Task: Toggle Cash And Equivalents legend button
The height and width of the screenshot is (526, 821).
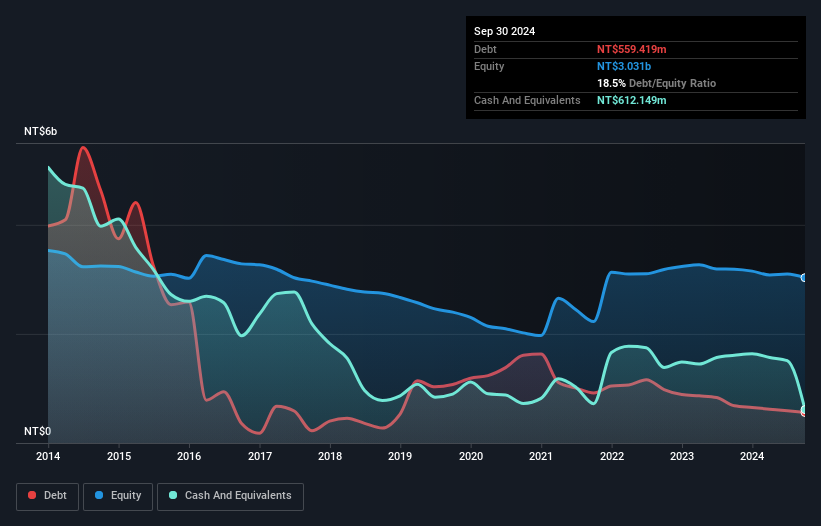Action: [x=230, y=496]
